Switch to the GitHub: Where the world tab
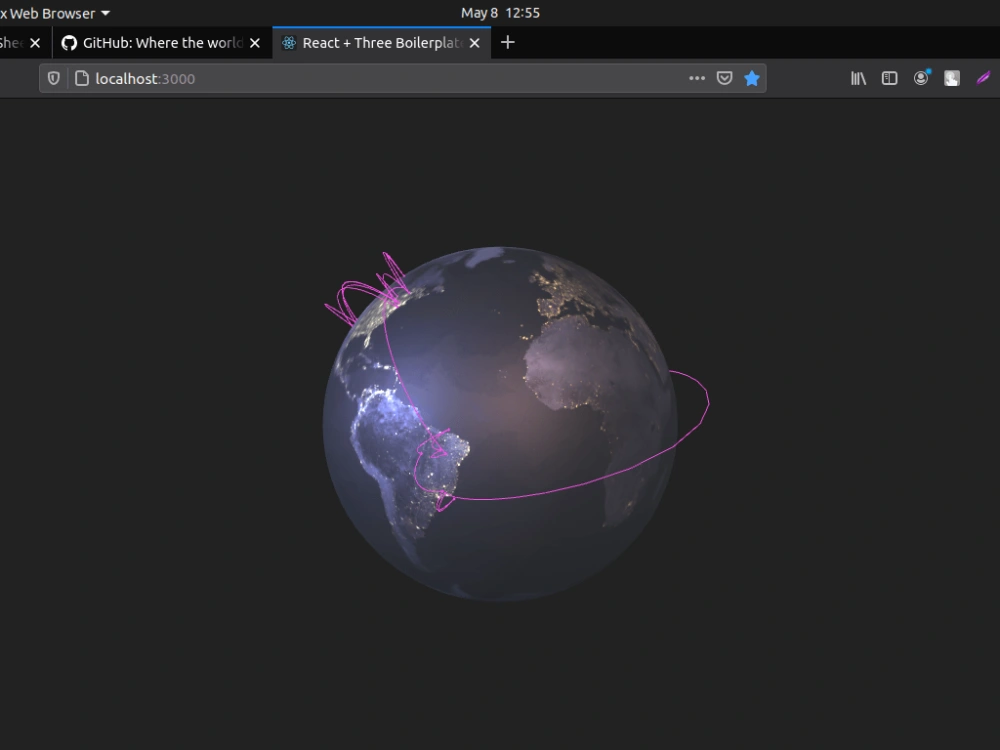This screenshot has width=1000, height=750. 162,43
